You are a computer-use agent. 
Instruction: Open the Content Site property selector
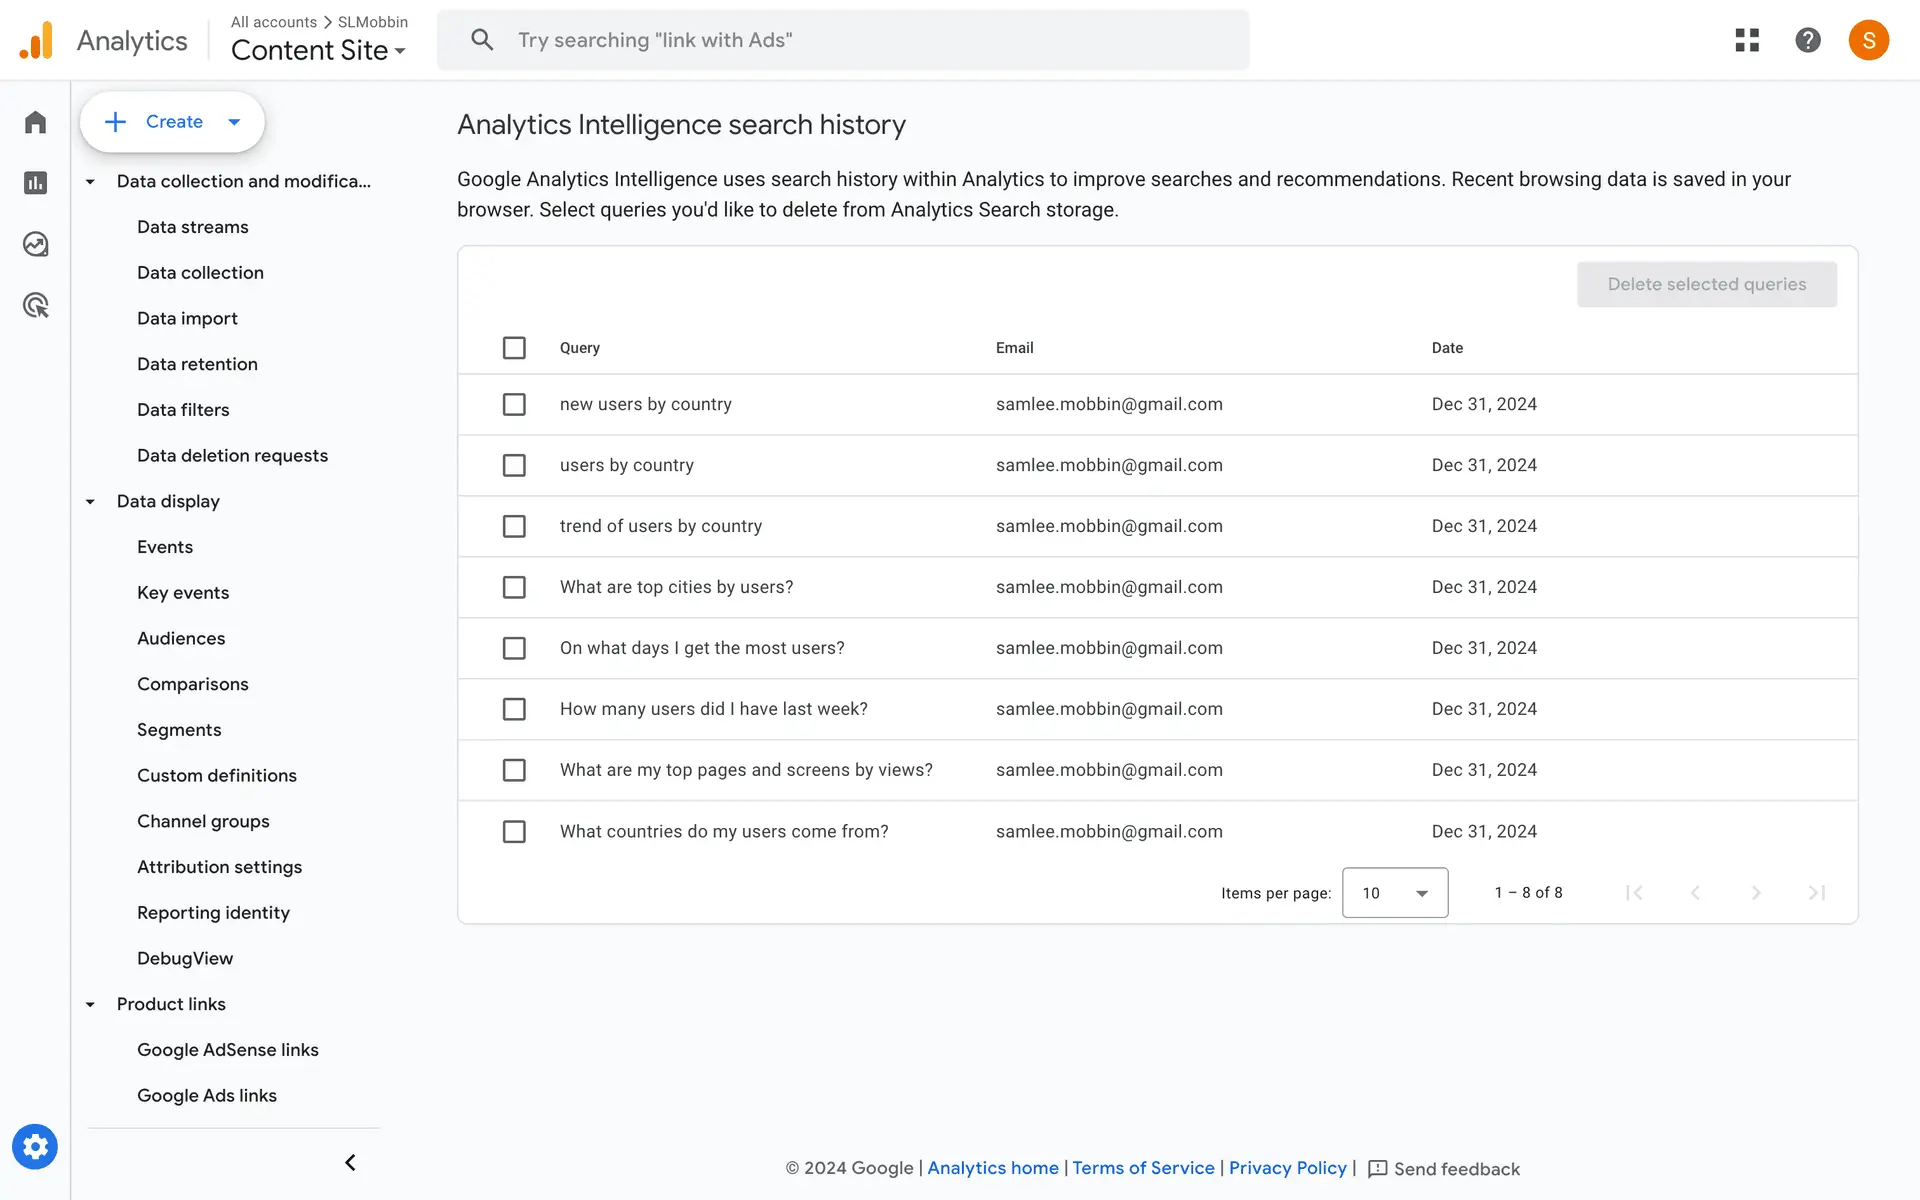pos(318,50)
